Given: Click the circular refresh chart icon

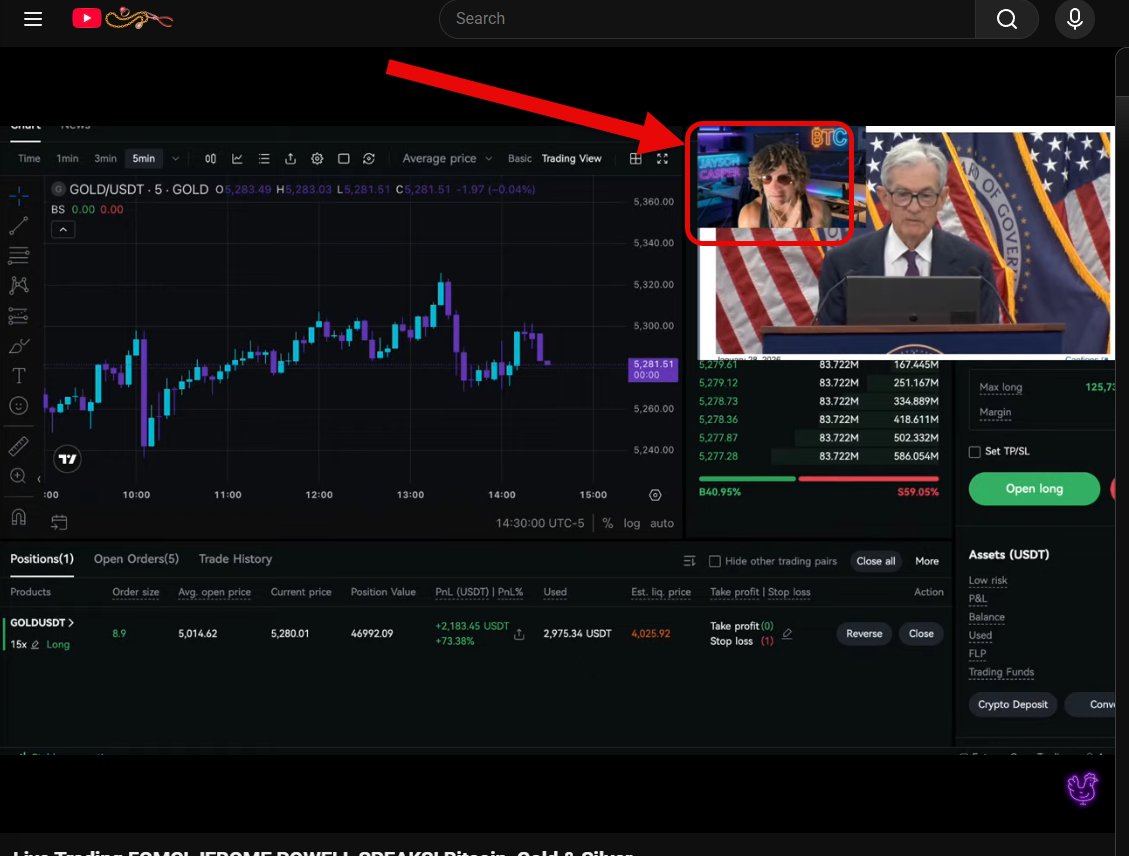Looking at the screenshot, I should tap(369, 158).
